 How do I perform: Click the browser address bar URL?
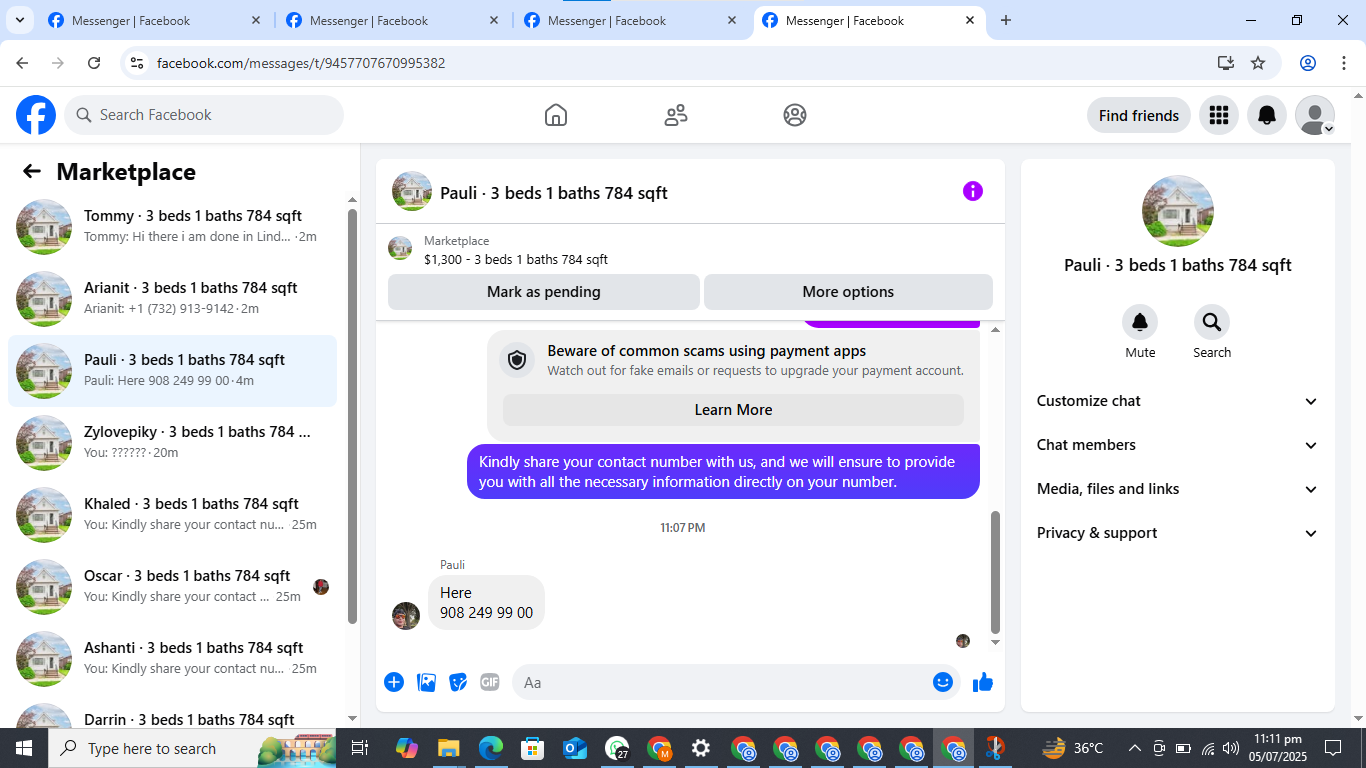point(301,63)
